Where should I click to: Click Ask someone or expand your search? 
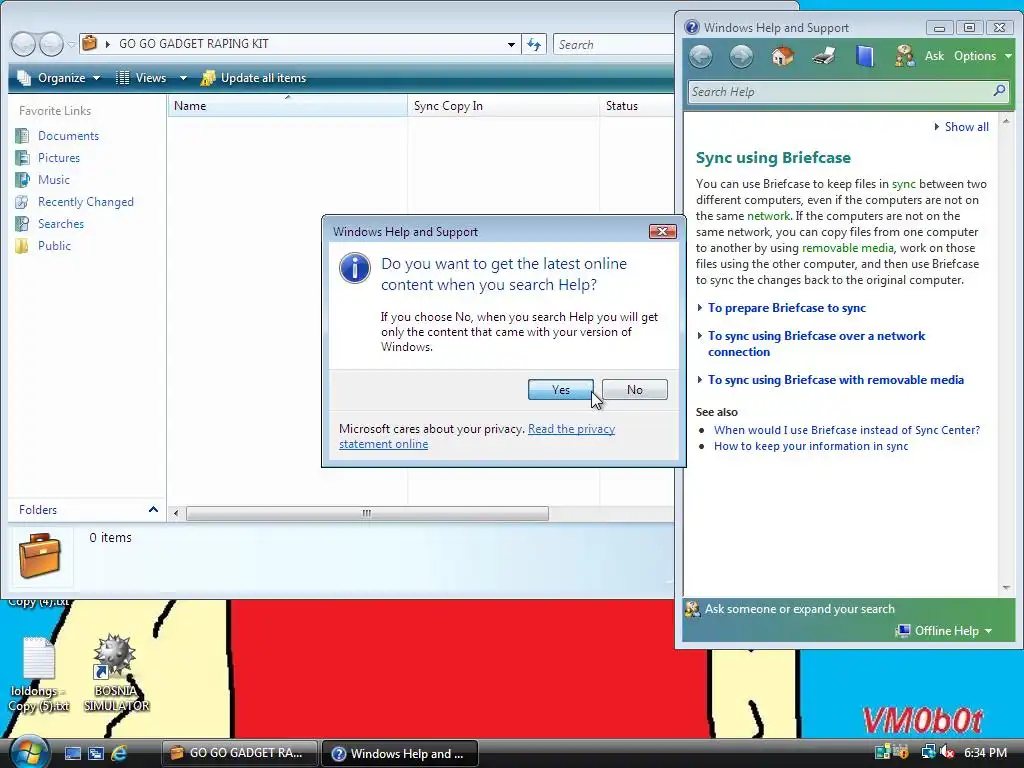[799, 609]
